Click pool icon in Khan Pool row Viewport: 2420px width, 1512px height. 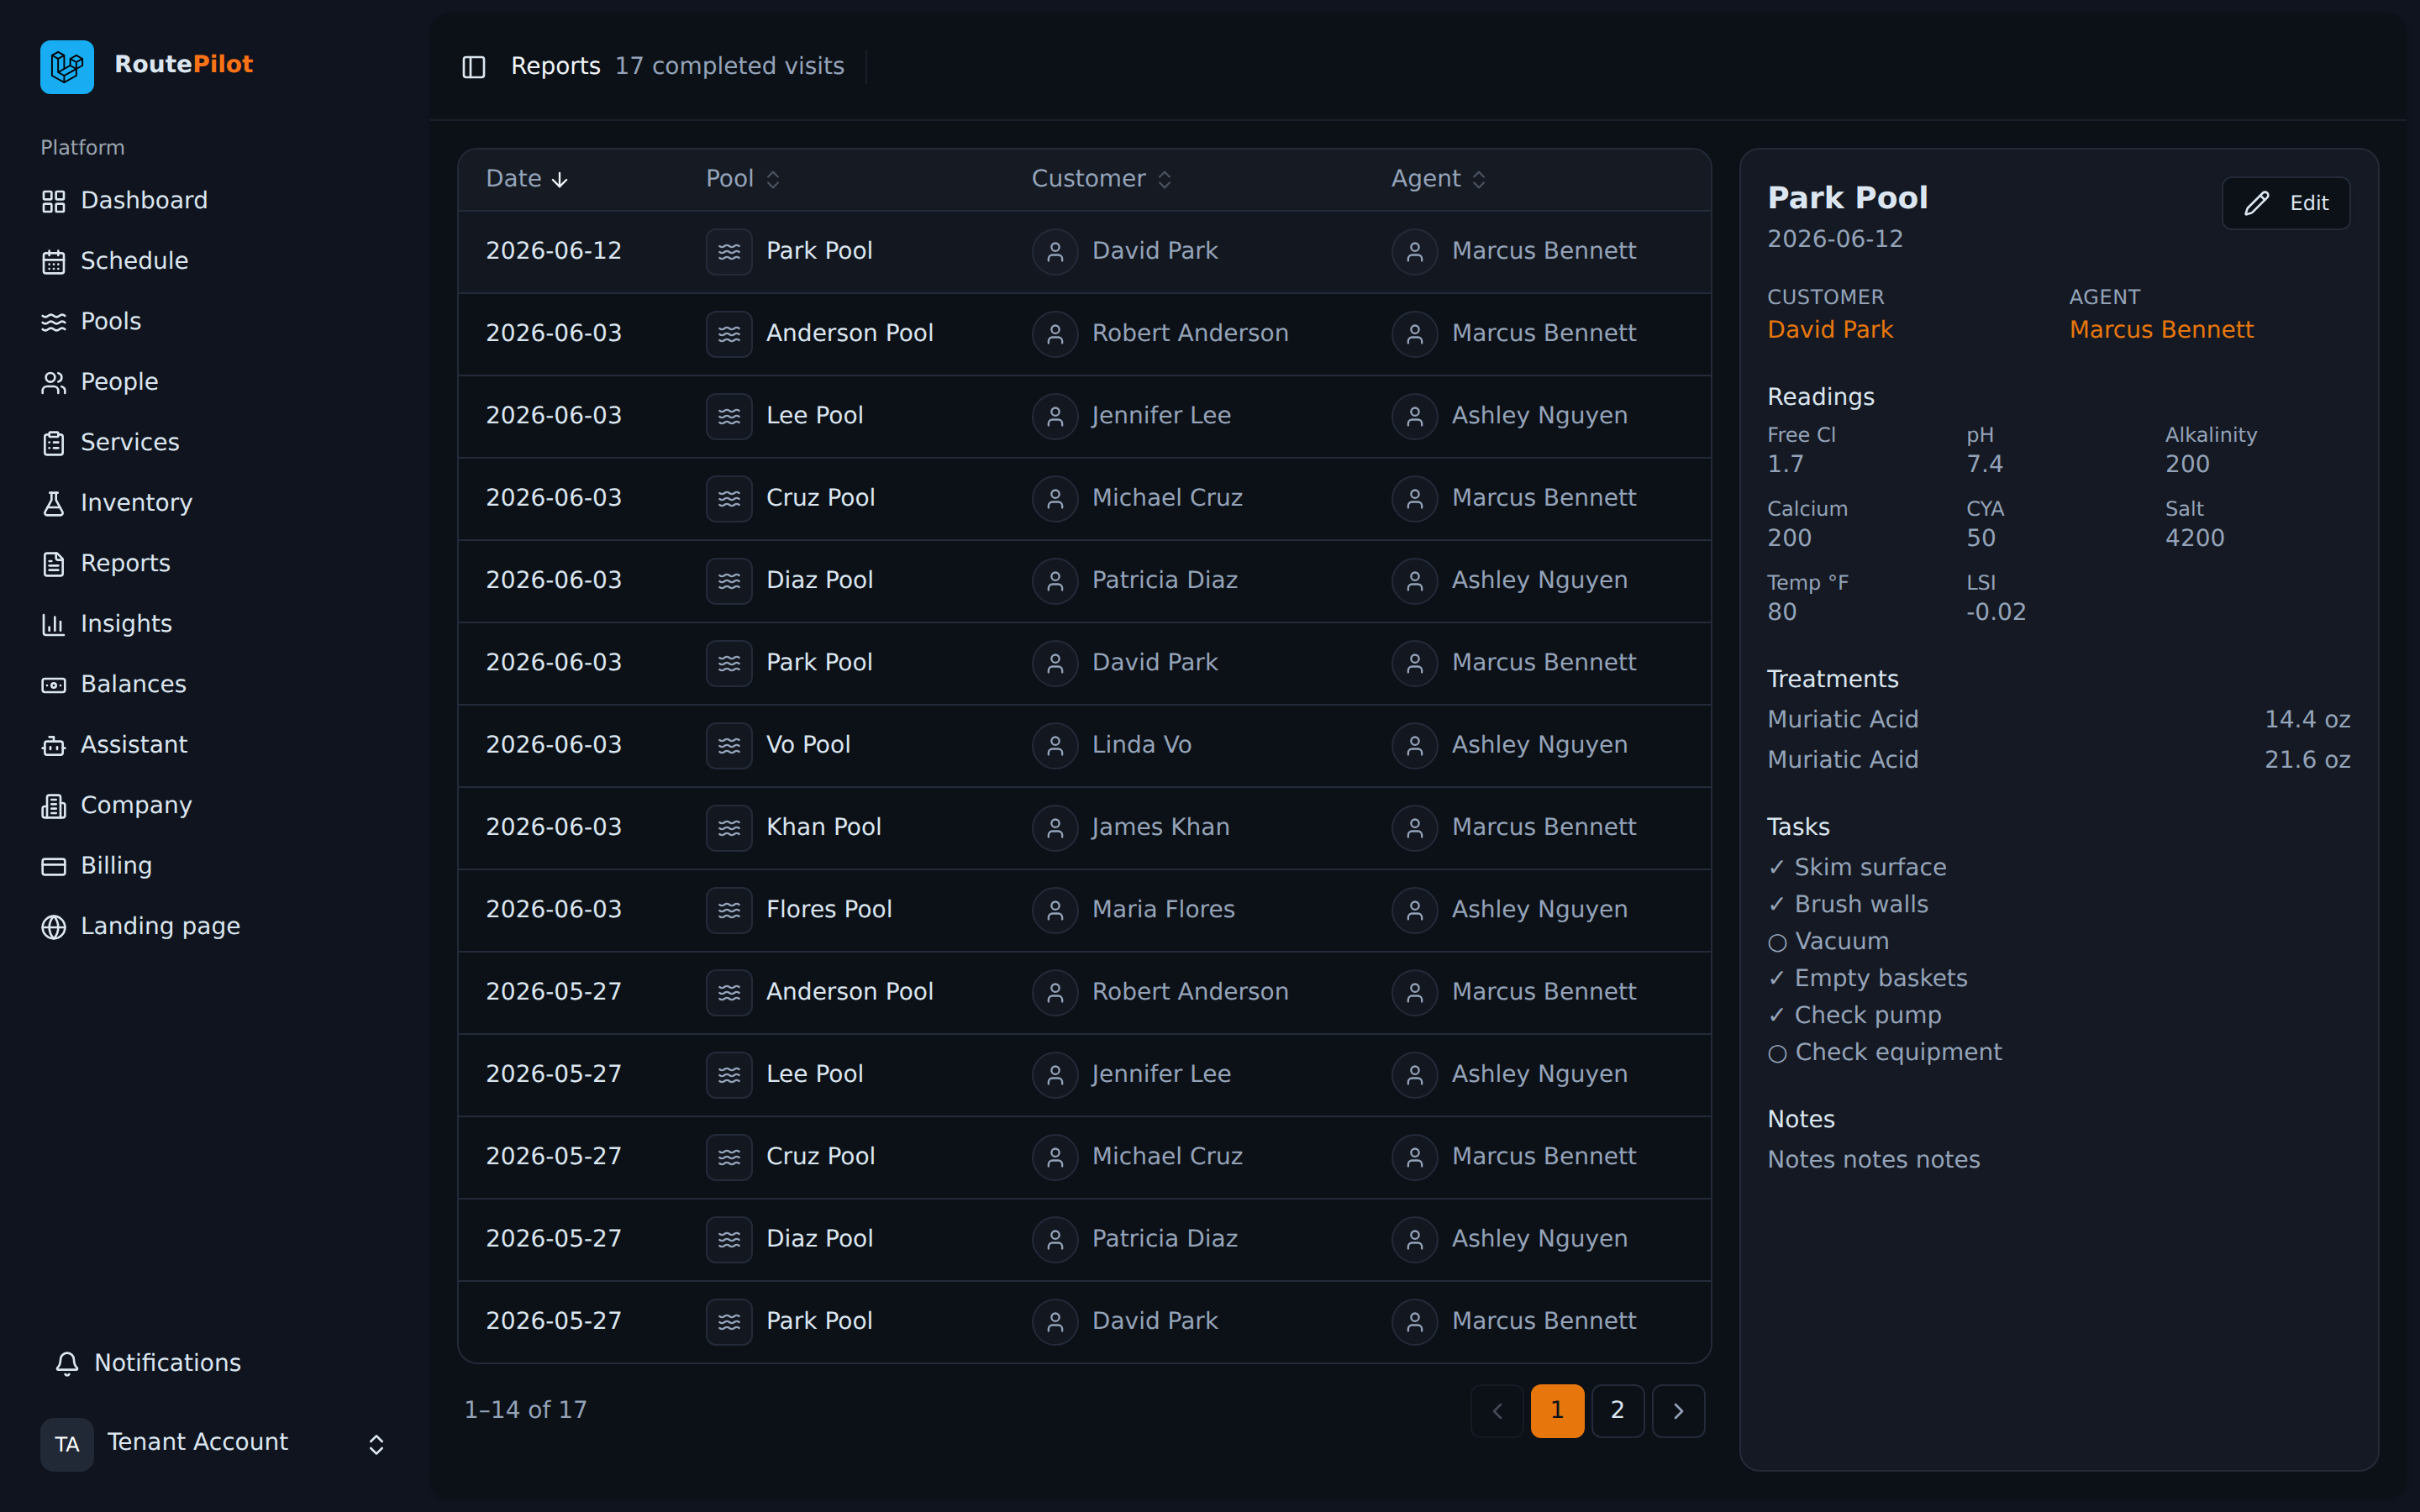(729, 827)
